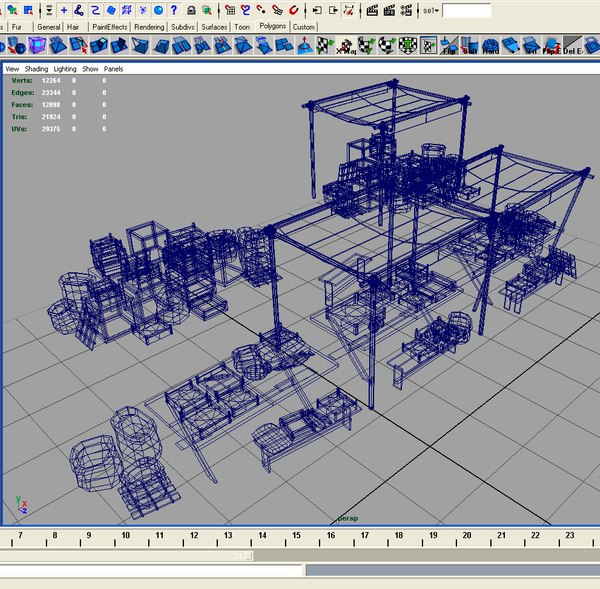This screenshot has width=600, height=589.
Task: Open the selection mask arrow menu
Action: coord(49,10)
